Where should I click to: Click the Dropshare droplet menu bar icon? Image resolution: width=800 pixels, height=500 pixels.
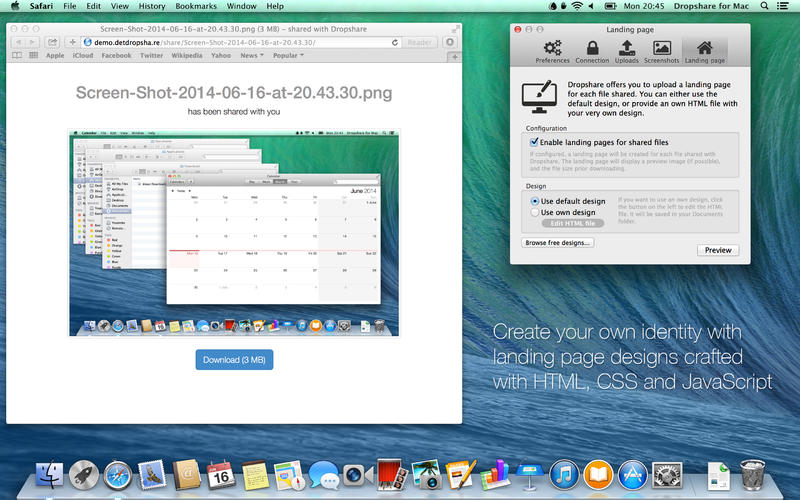[x=553, y=6]
